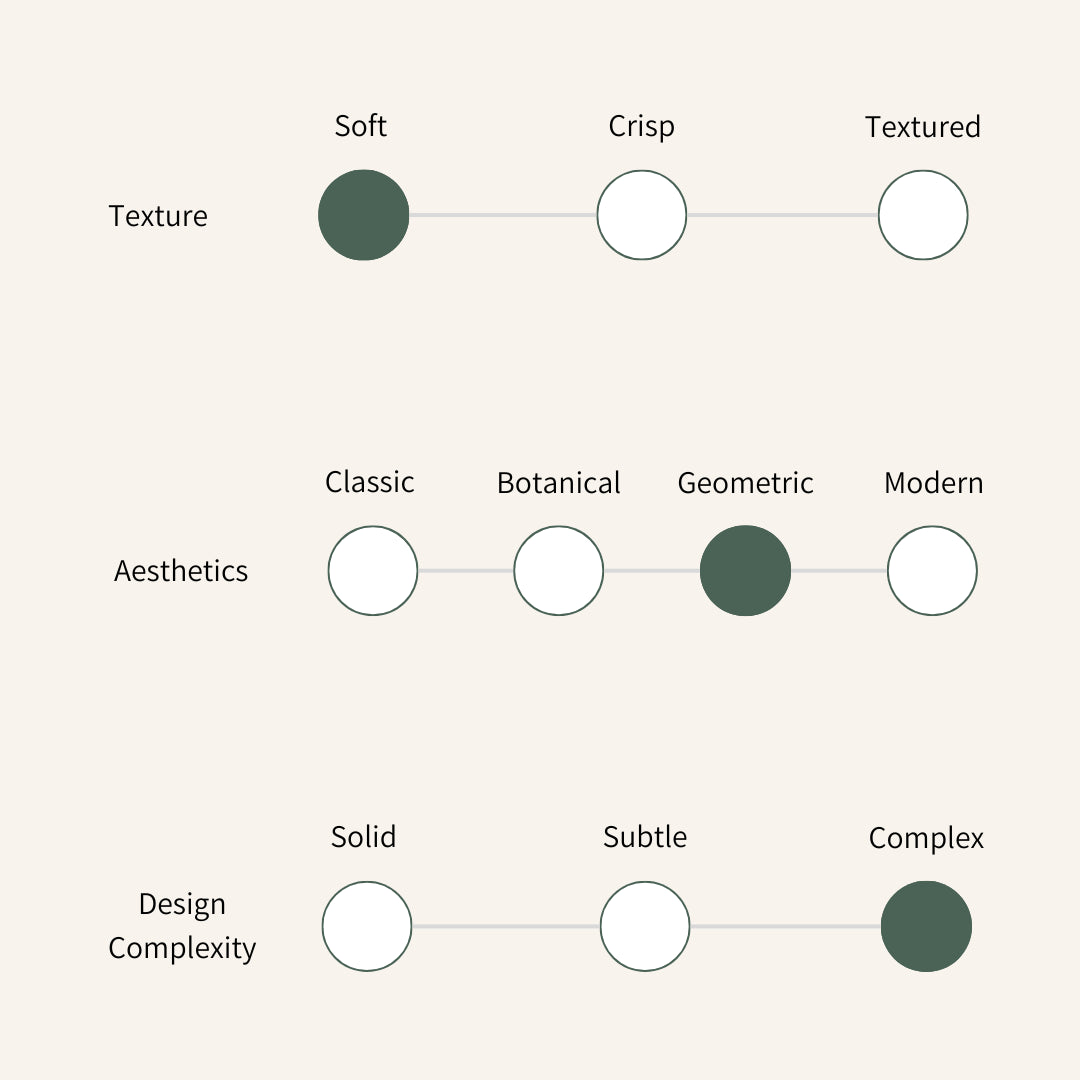Select the filled Geometric circle
The image size is (1080, 1080).
coord(745,570)
